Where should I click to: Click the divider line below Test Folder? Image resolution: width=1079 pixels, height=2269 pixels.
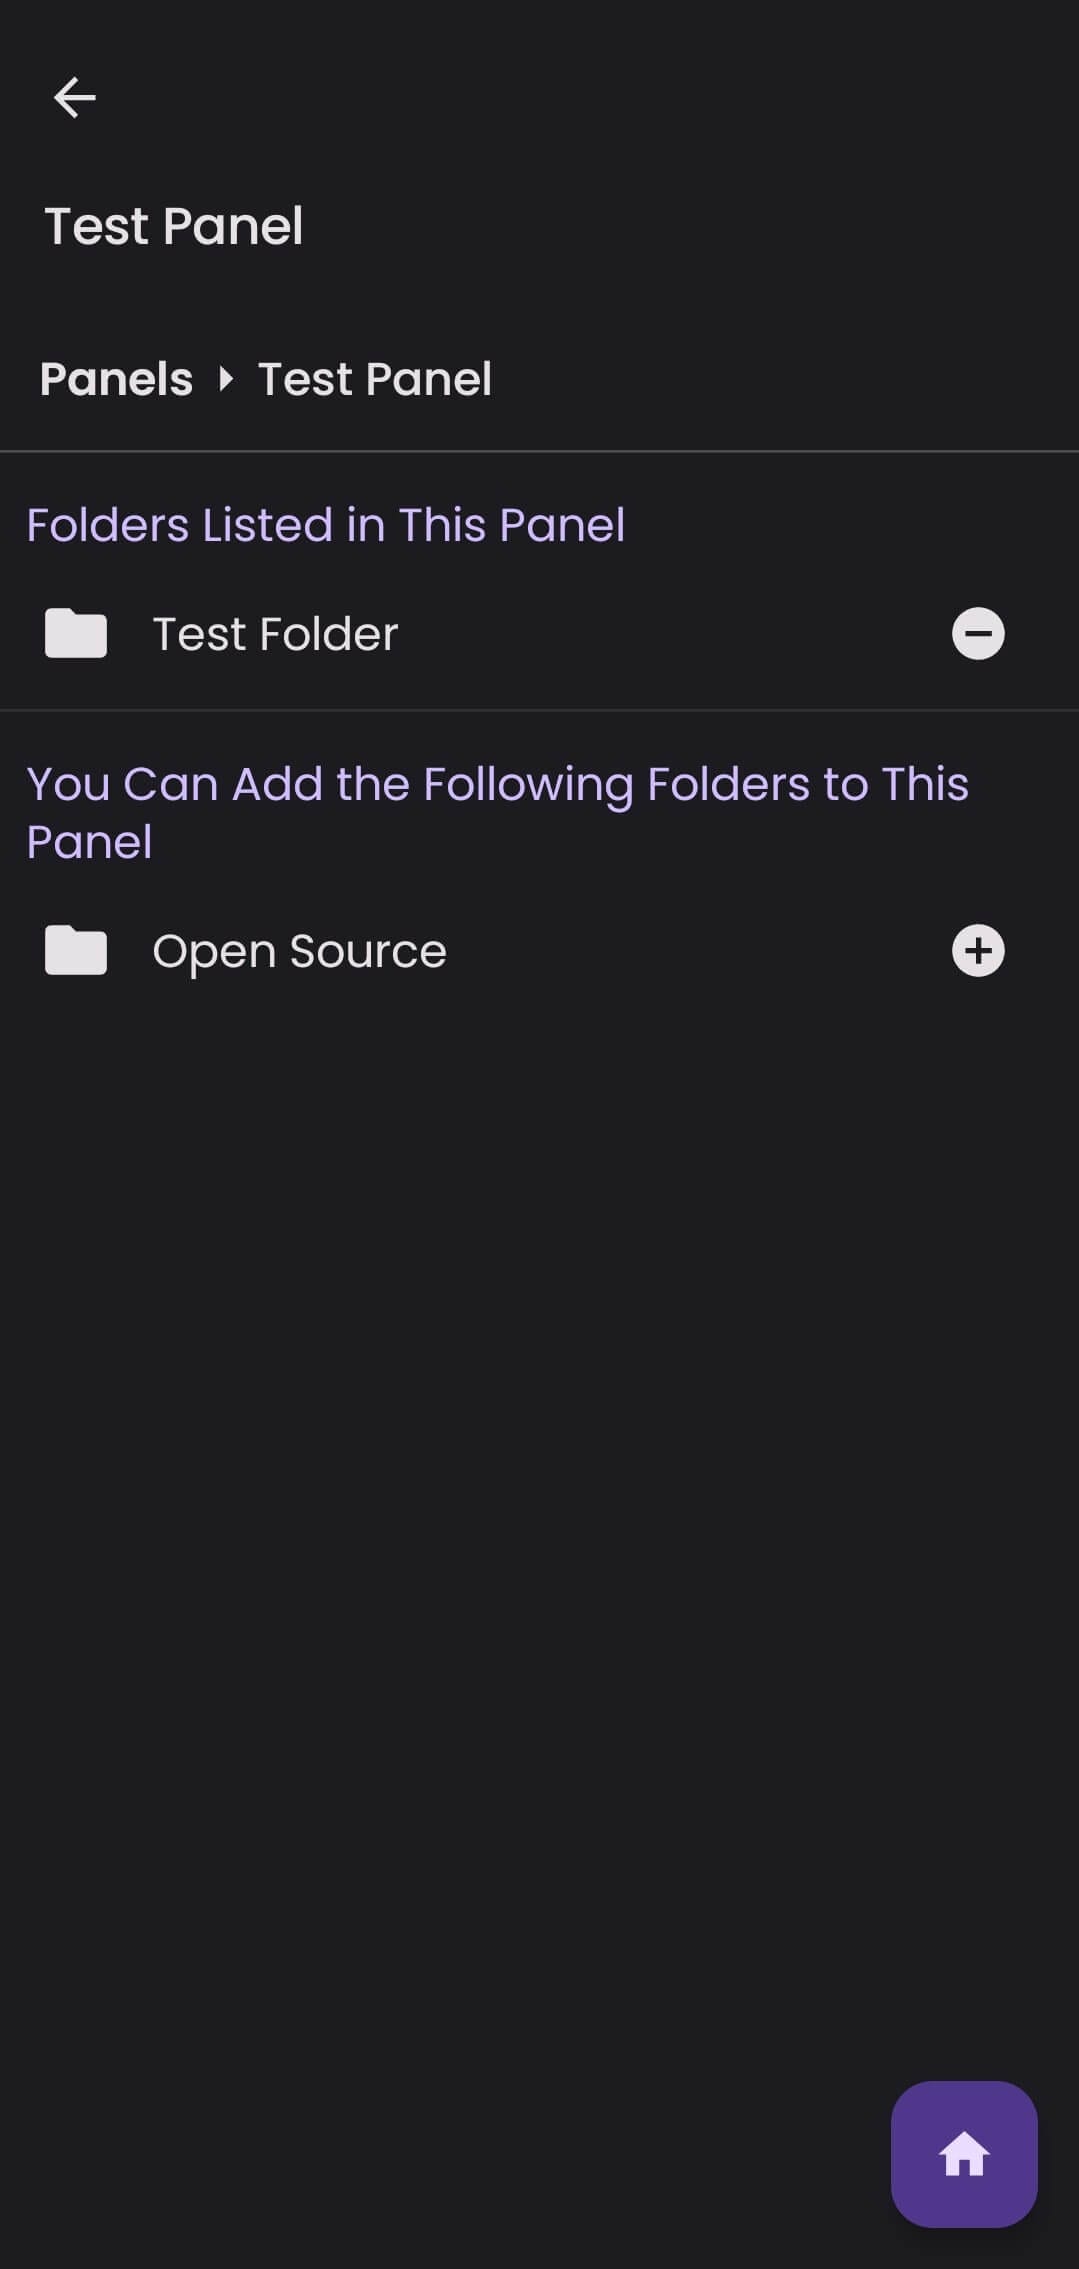pyautogui.click(x=540, y=710)
